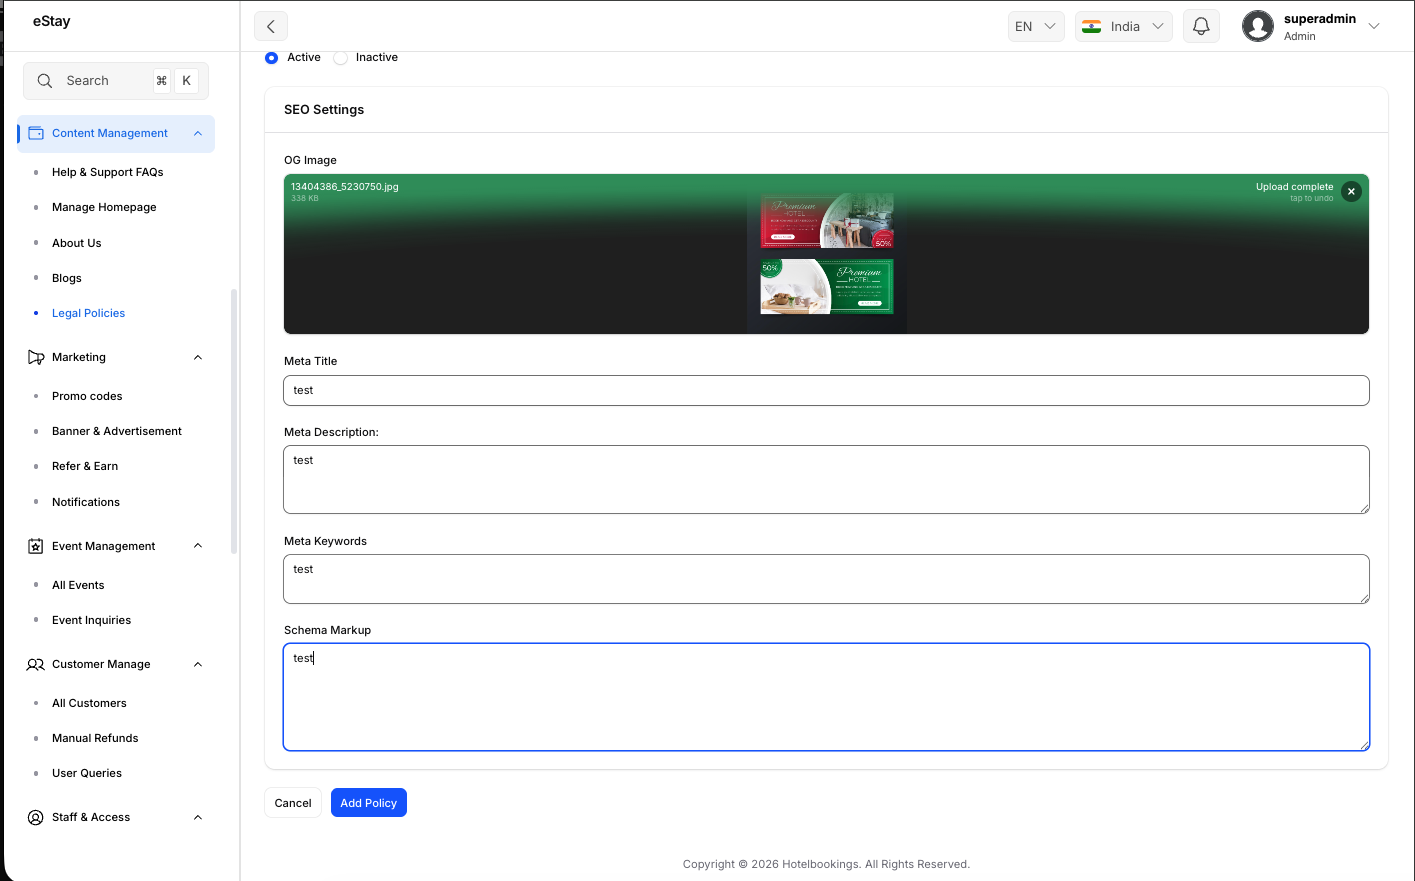Open Help & Support FAQs

(107, 172)
